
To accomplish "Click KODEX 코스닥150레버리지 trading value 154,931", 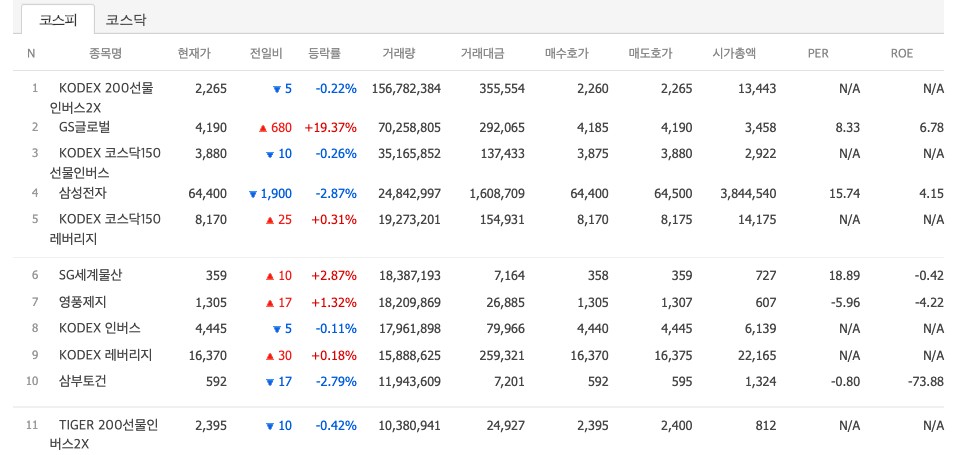I will (x=502, y=219).
